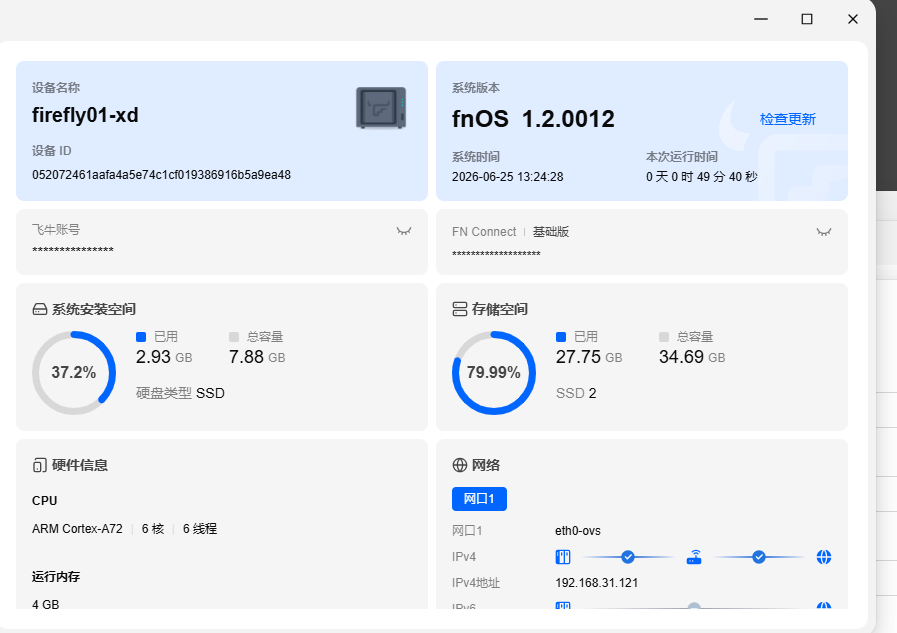Select the 网口1 tab
The width and height of the screenshot is (897, 633).
(479, 499)
